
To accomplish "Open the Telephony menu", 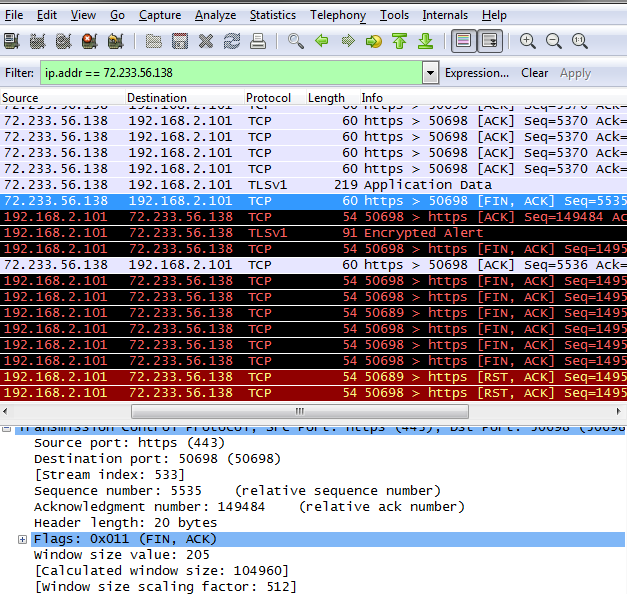I will (338, 15).
